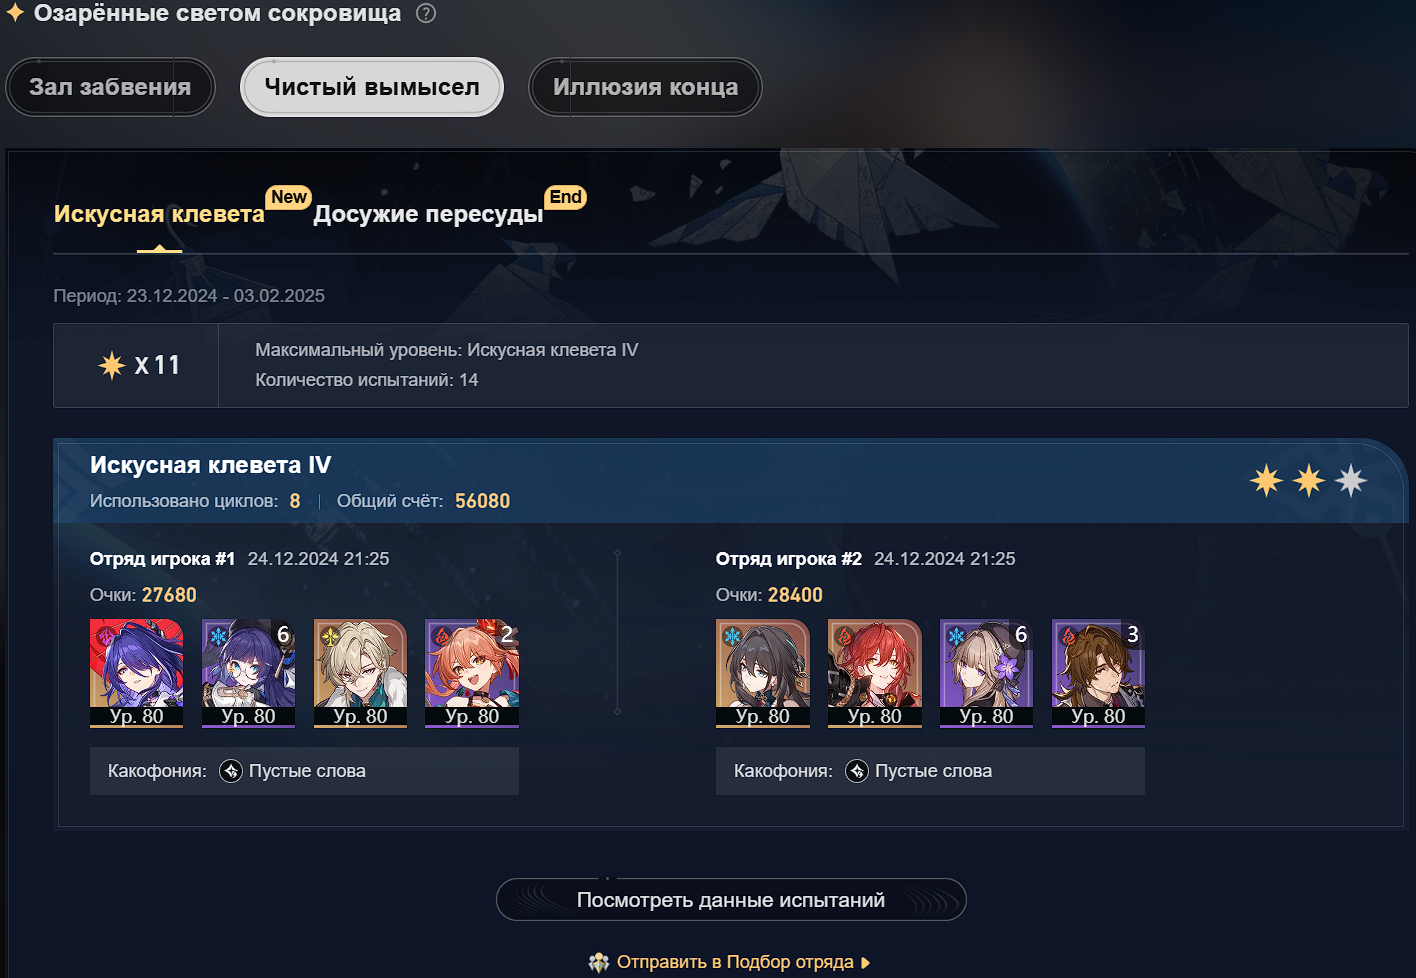This screenshot has width=1416, height=978.
Task: Click Посмотреть данные испытаний button
Action: click(x=731, y=900)
